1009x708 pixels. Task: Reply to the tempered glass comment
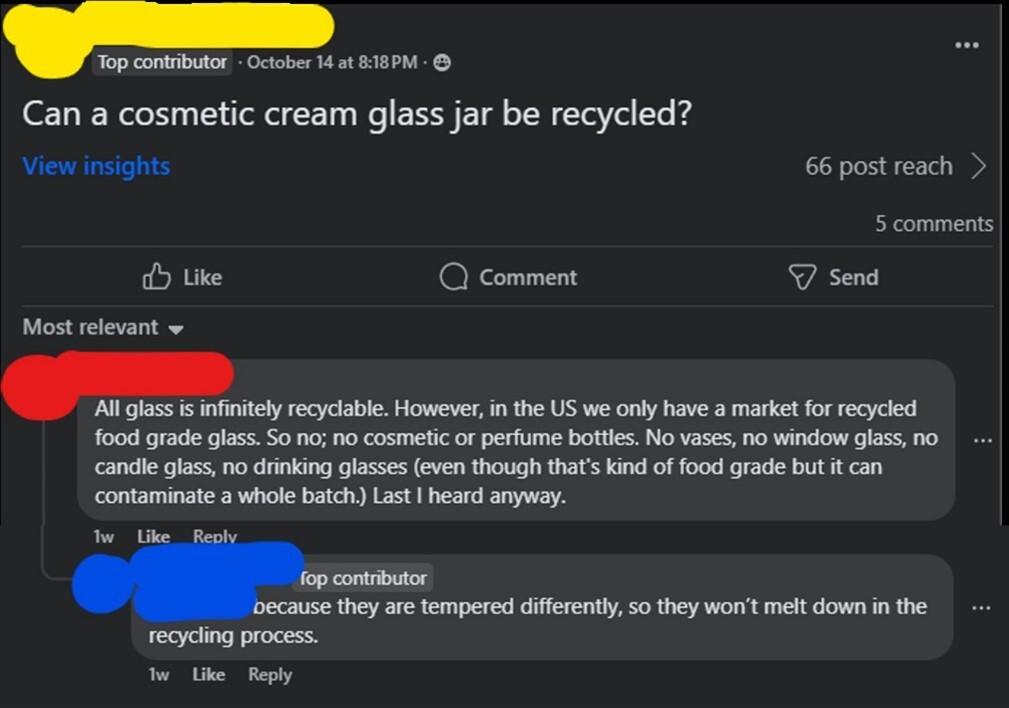269,674
